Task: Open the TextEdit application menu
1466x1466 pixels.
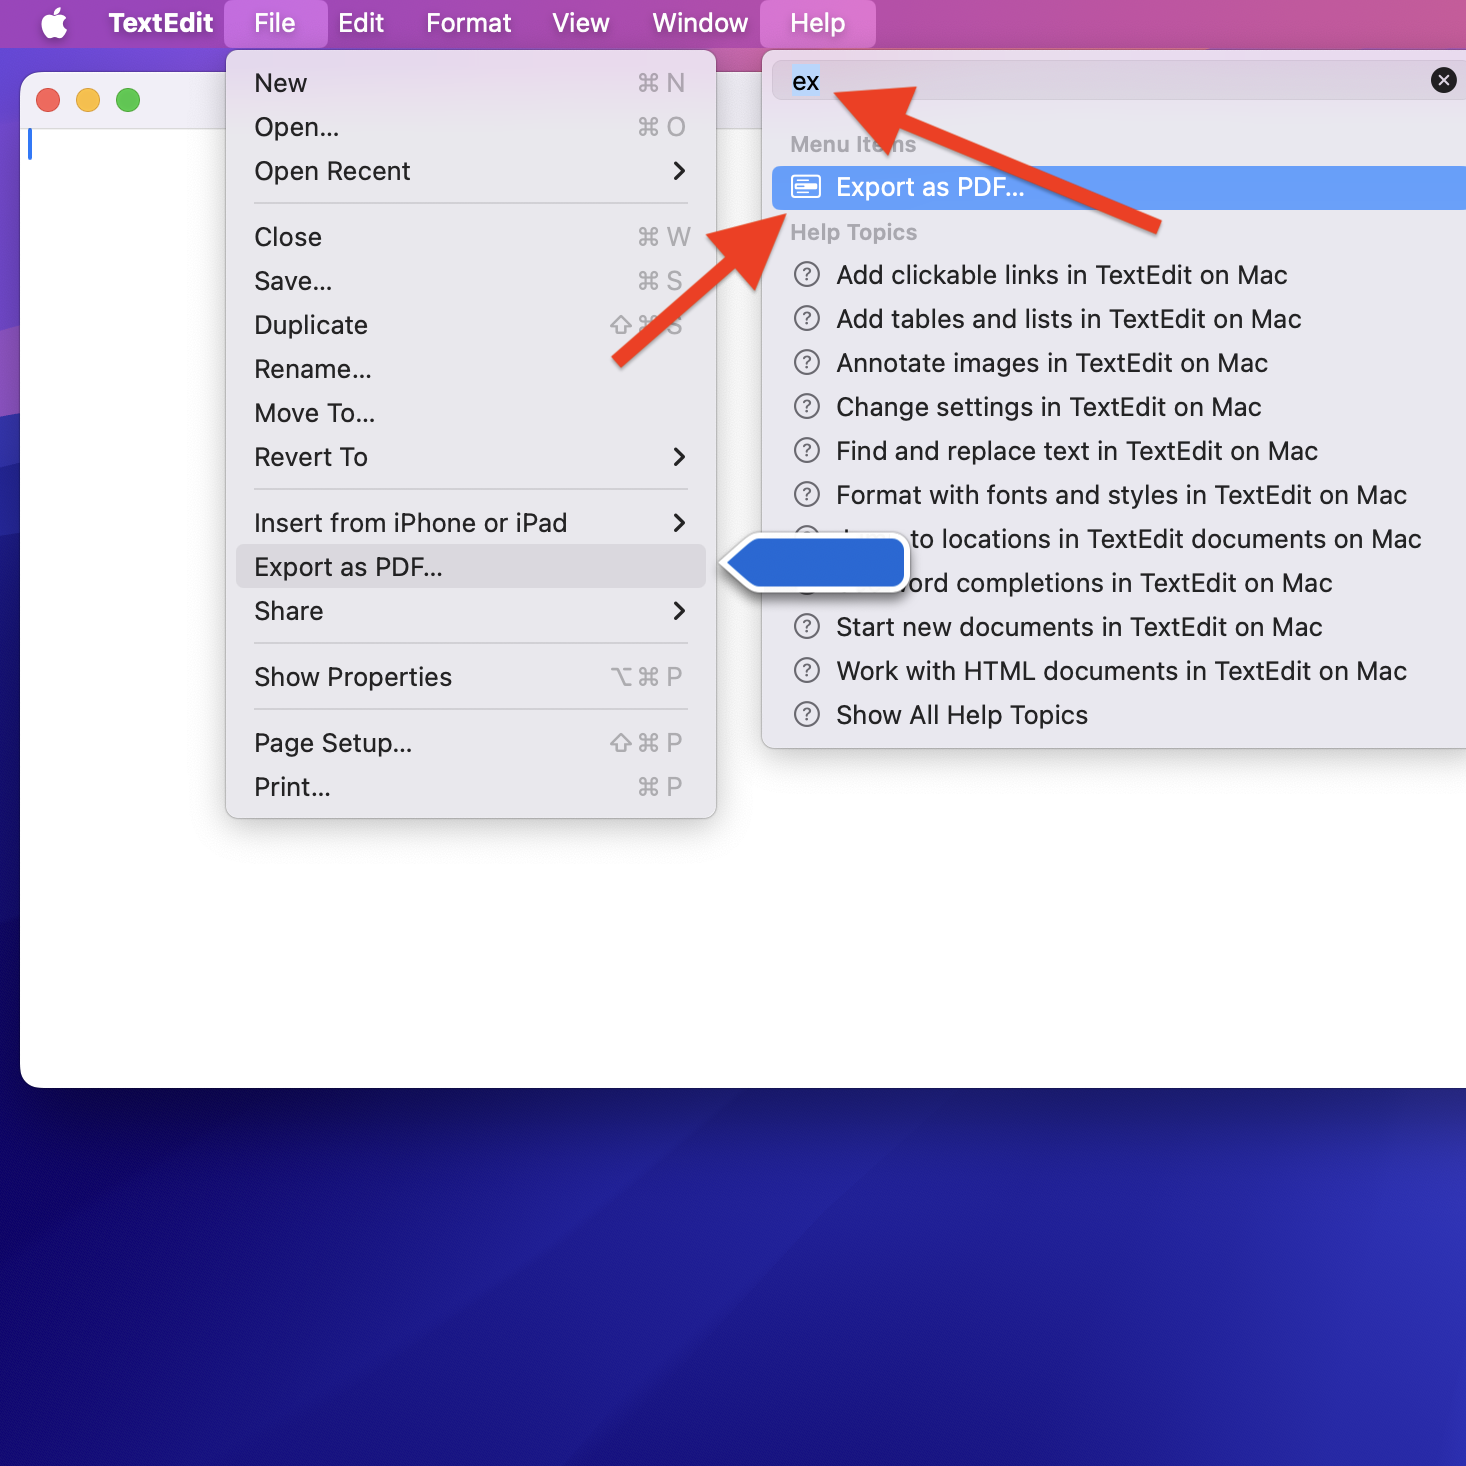Action: (160, 23)
